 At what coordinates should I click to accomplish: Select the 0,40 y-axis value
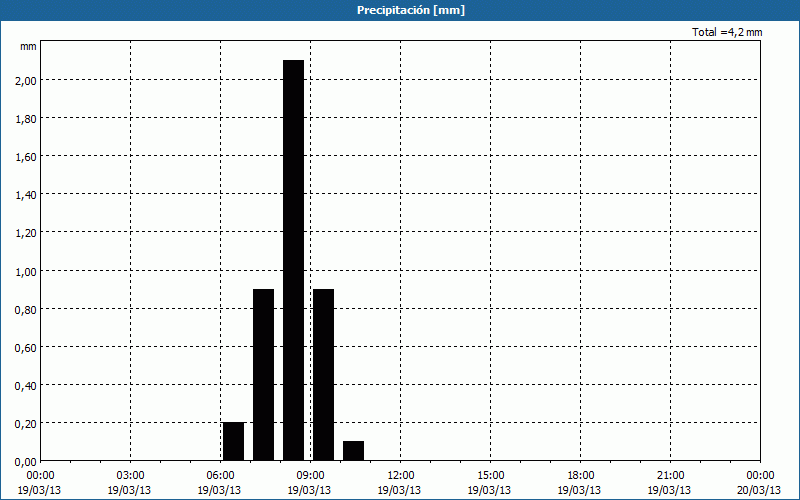[26, 385]
